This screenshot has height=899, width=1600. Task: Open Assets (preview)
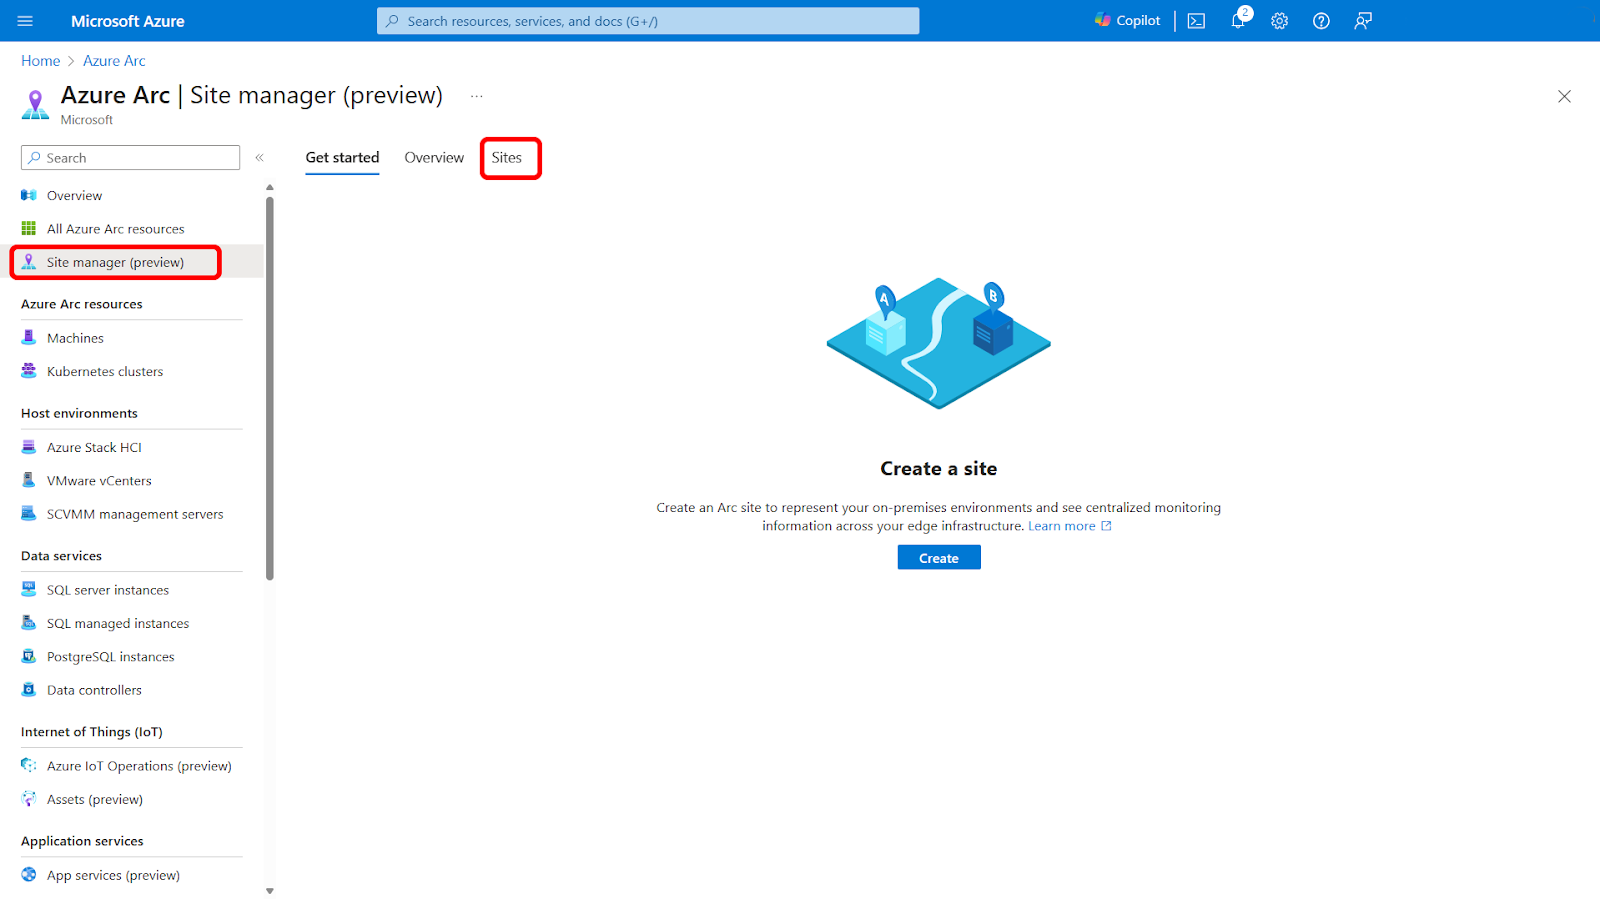point(95,800)
